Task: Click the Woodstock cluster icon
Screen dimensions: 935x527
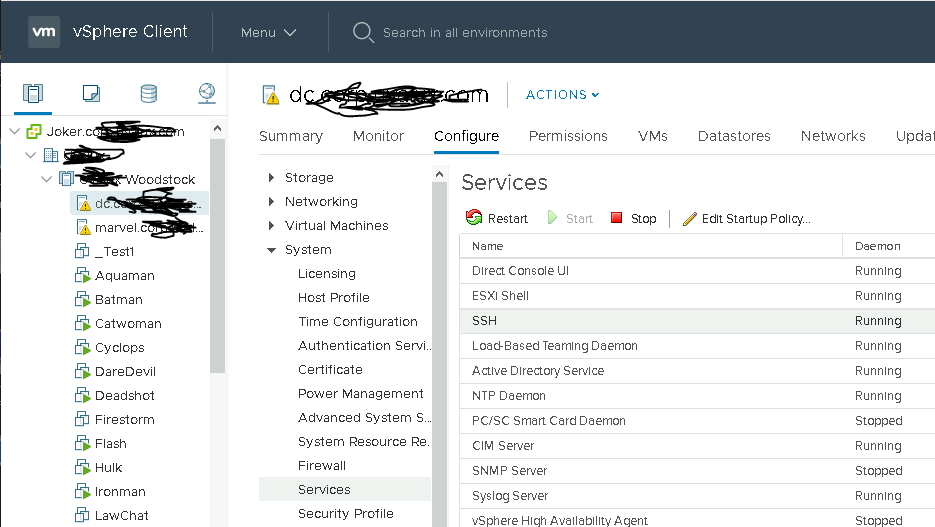Action: [x=67, y=179]
